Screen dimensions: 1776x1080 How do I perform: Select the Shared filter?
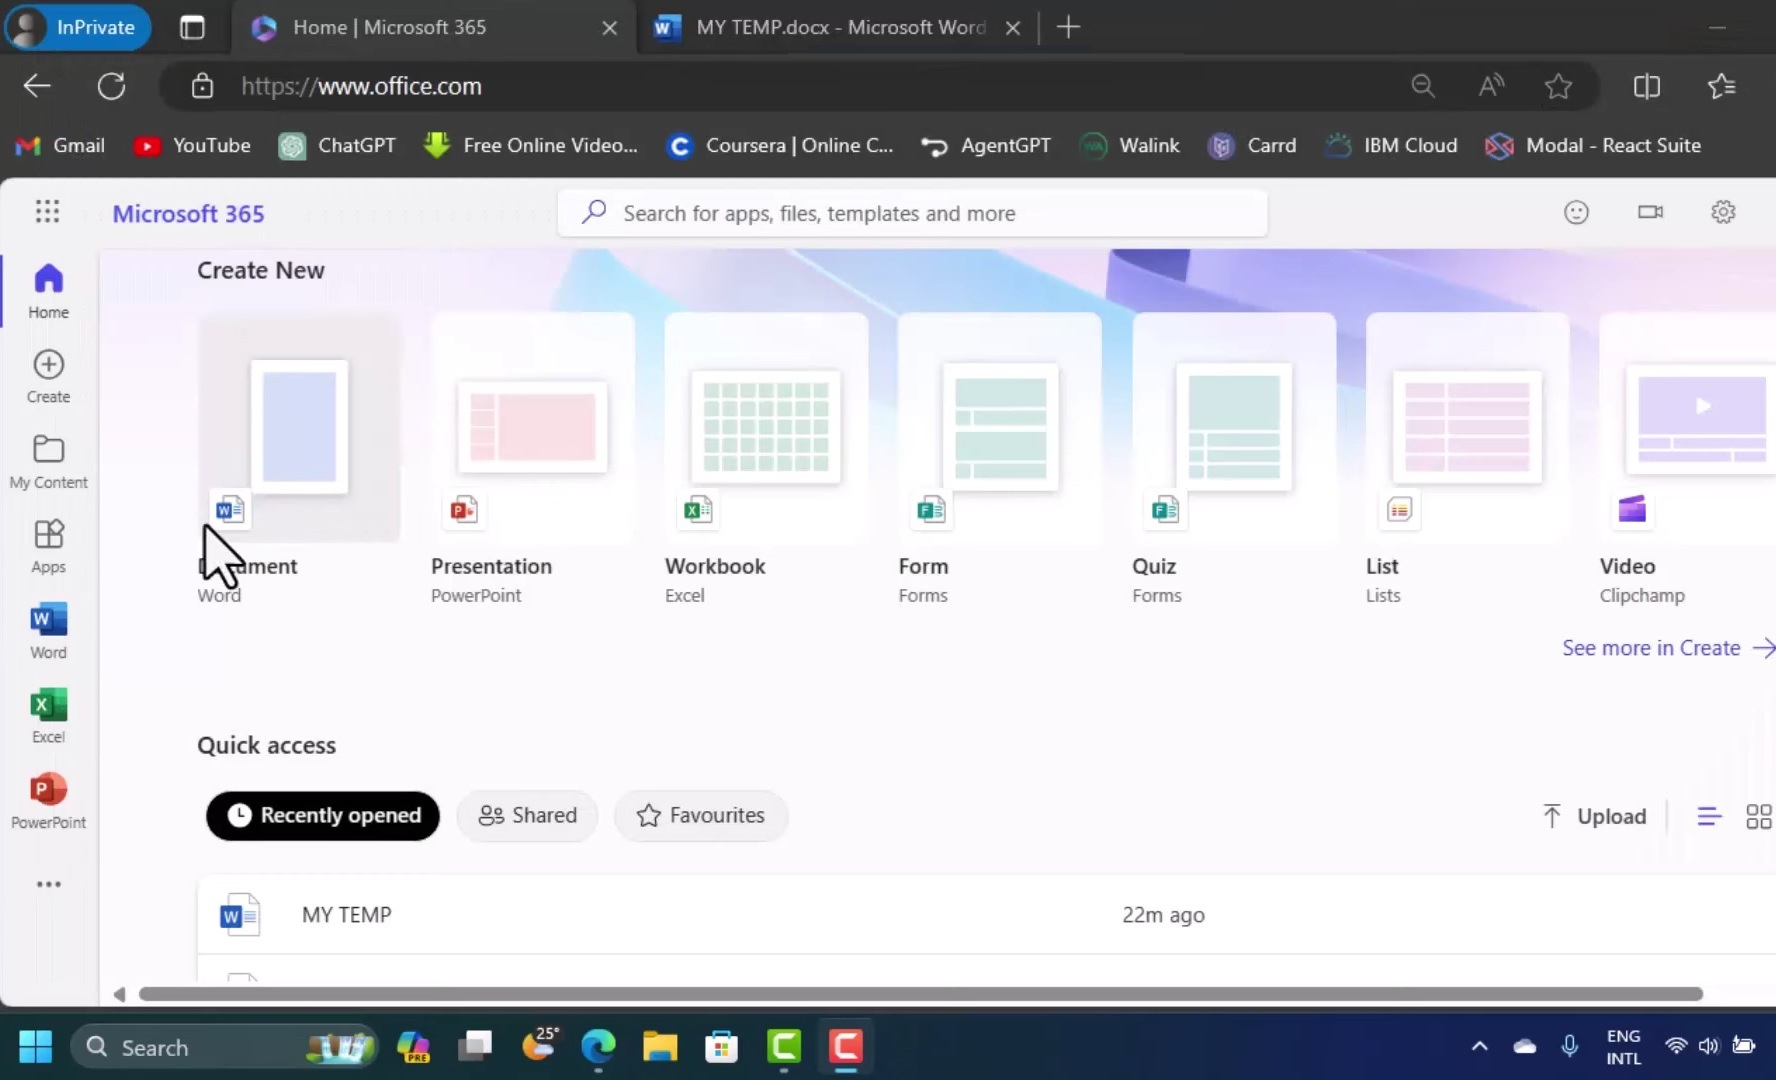pos(527,816)
